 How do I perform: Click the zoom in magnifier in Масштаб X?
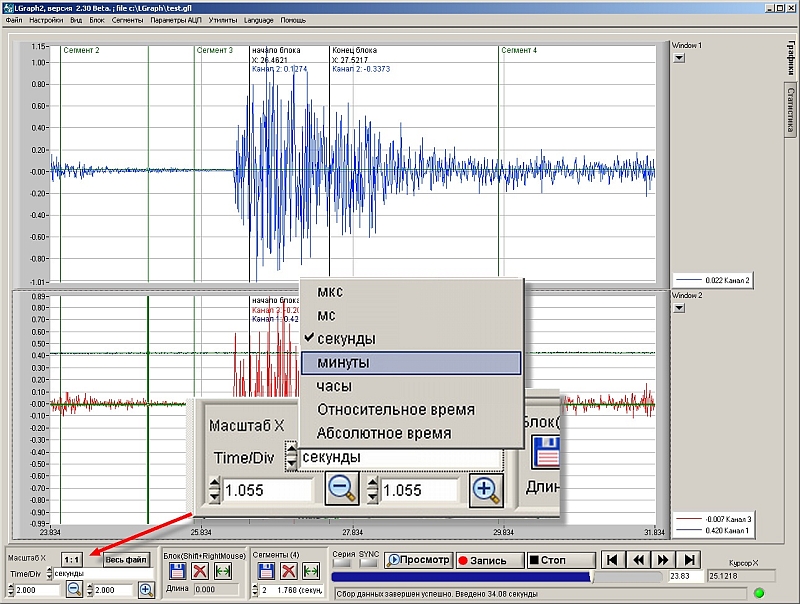(x=146, y=590)
